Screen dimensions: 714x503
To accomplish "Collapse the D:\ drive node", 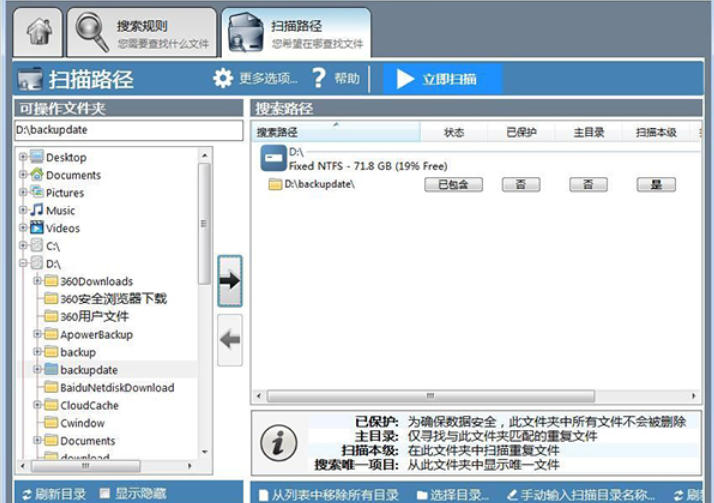I will coord(23,263).
